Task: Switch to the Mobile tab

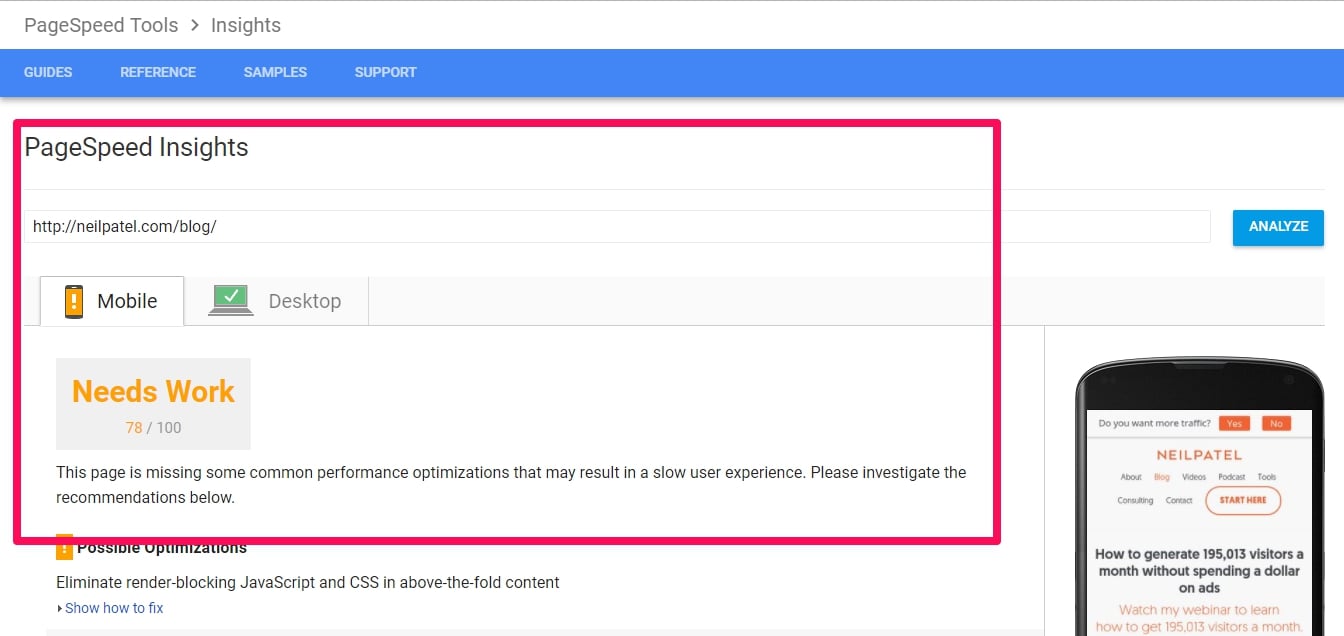Action: click(112, 301)
